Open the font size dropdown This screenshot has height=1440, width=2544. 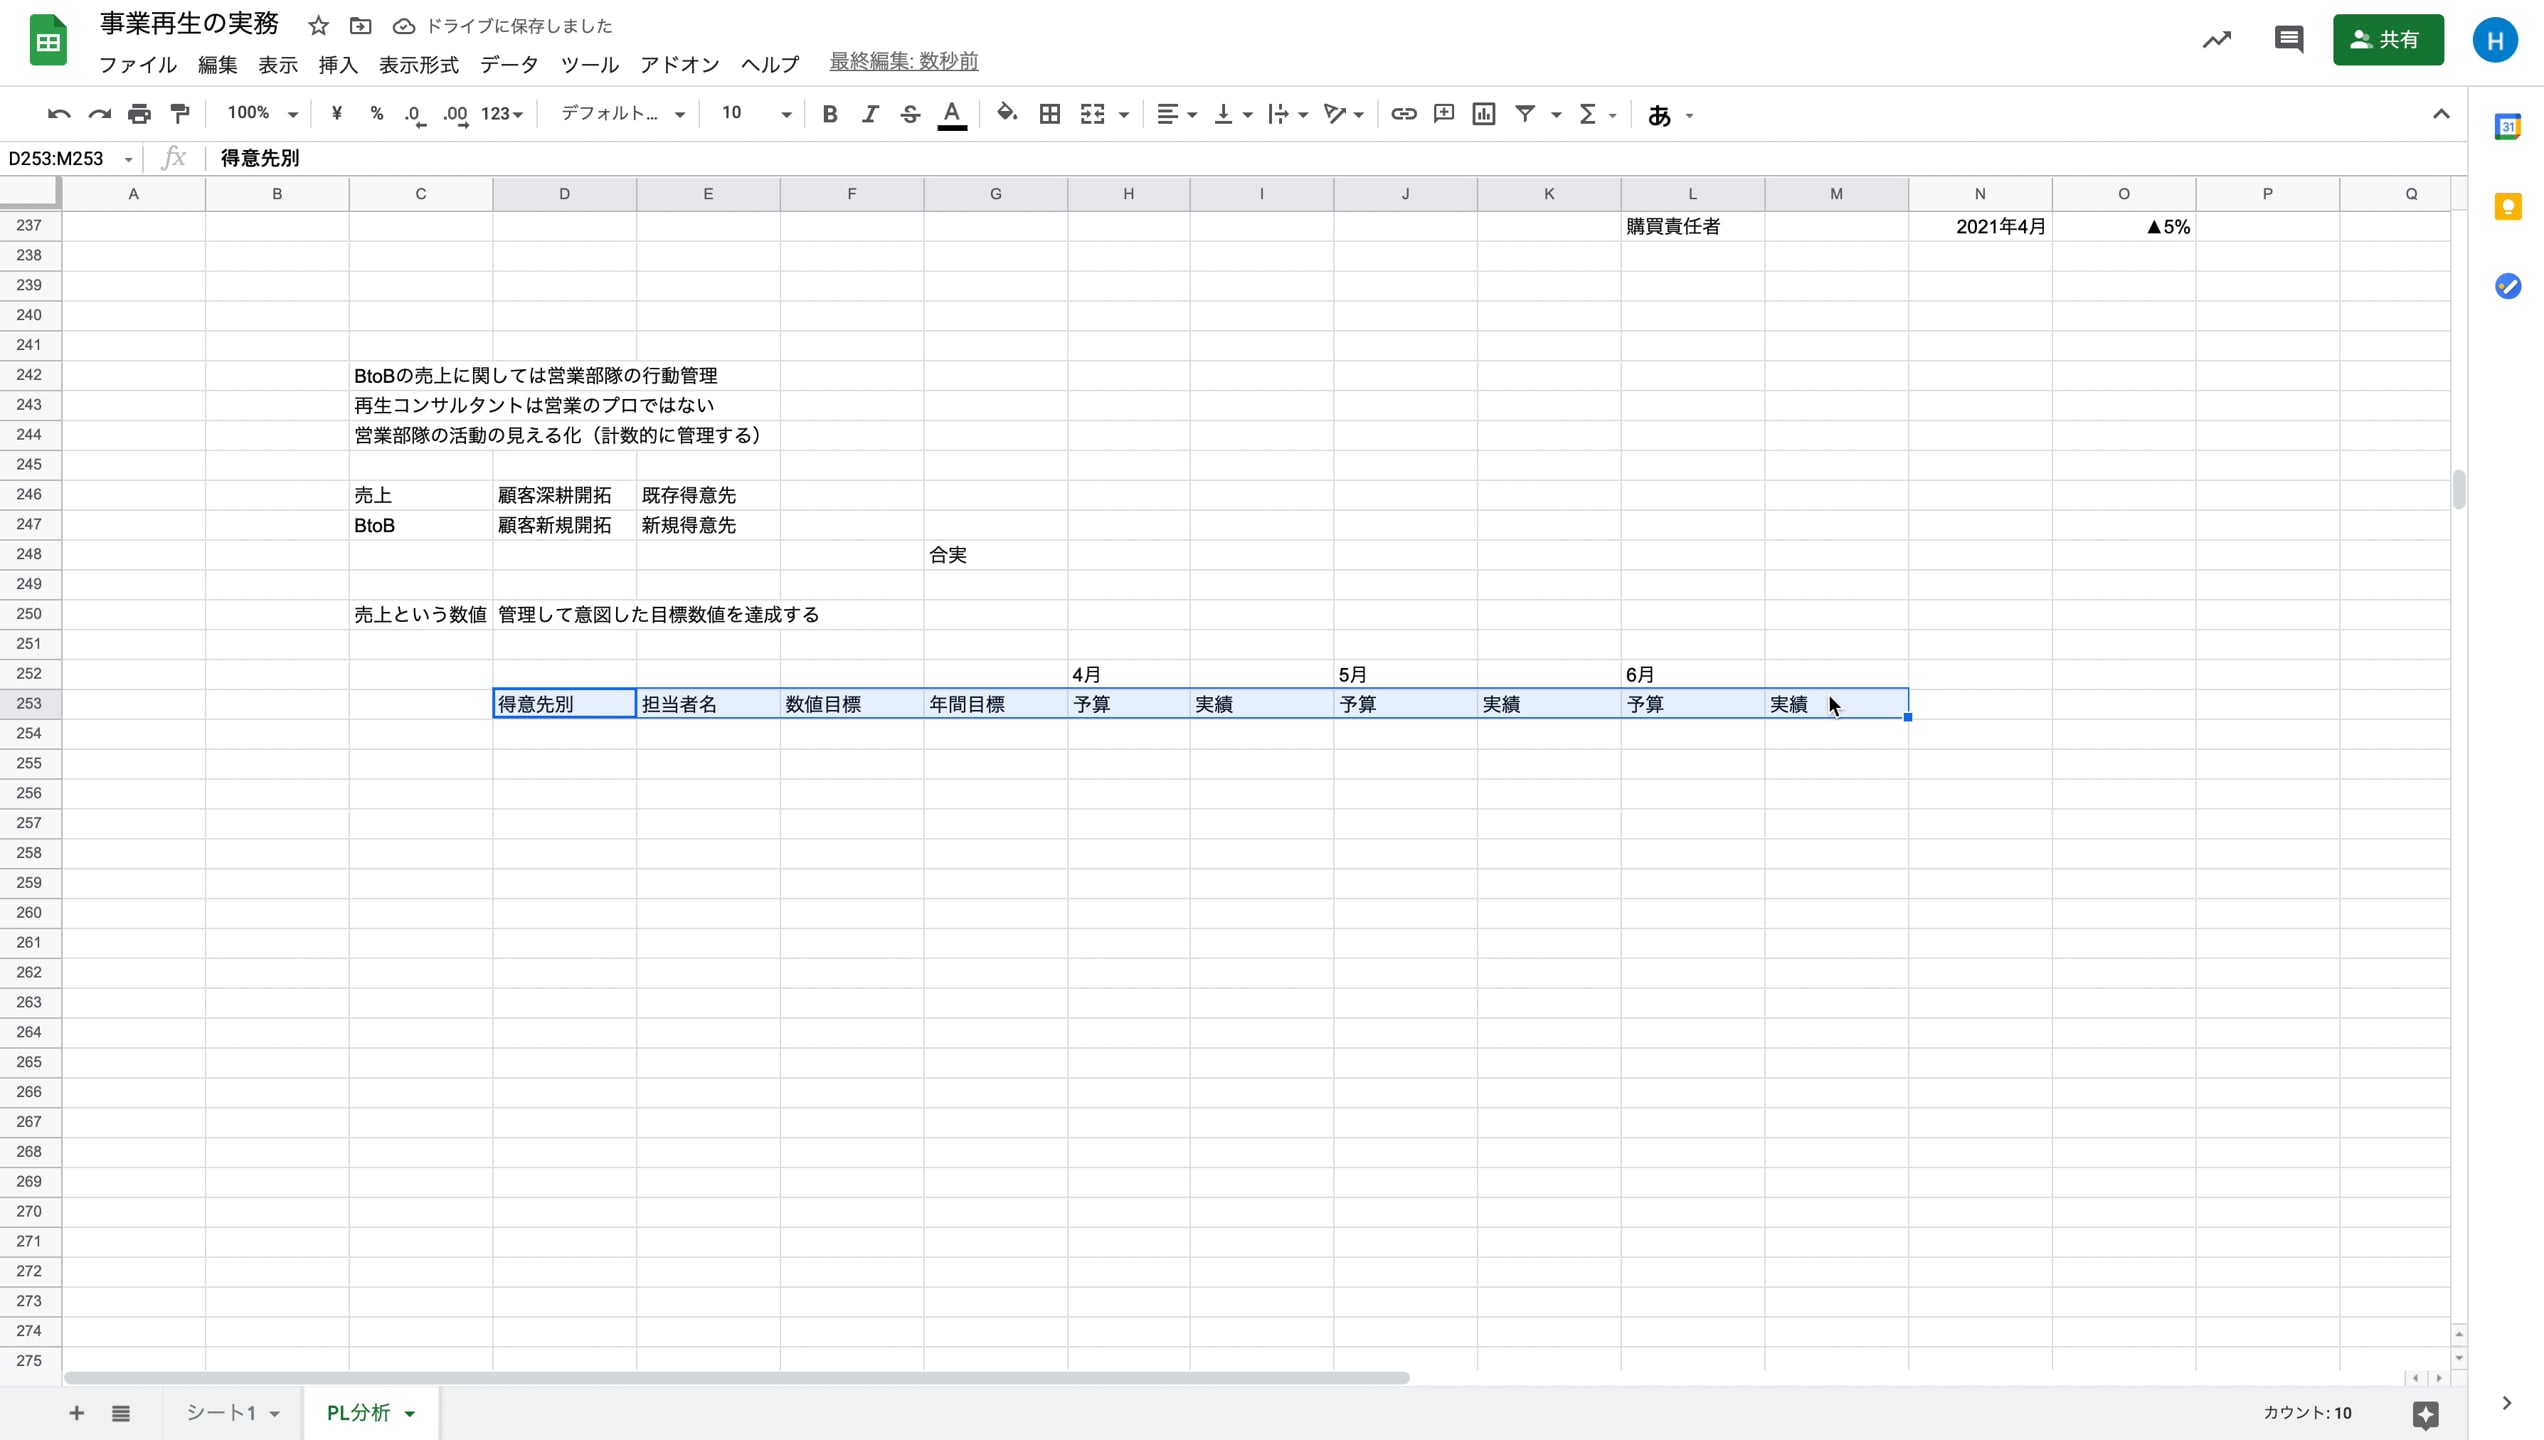pyautogui.click(x=785, y=113)
